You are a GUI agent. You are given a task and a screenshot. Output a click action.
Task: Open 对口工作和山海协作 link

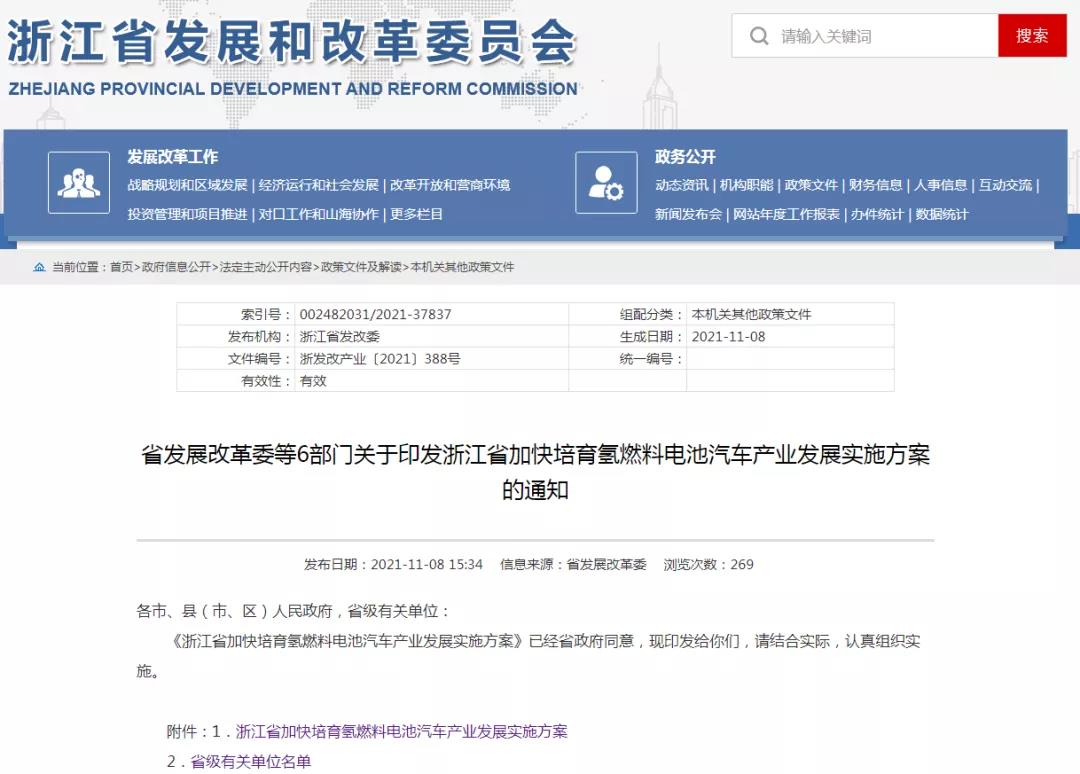coord(319,214)
